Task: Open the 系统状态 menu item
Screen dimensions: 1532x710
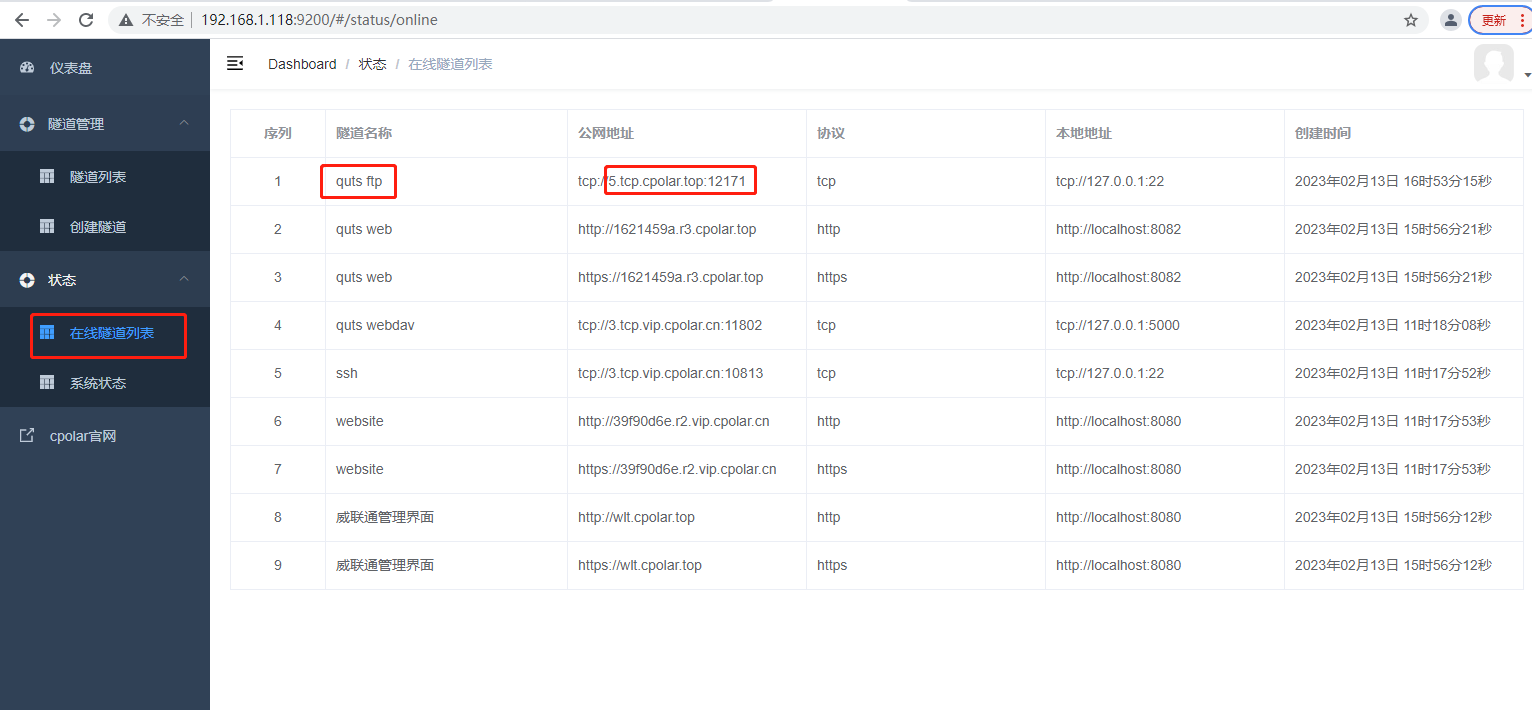Action: pyautogui.click(x=105, y=383)
